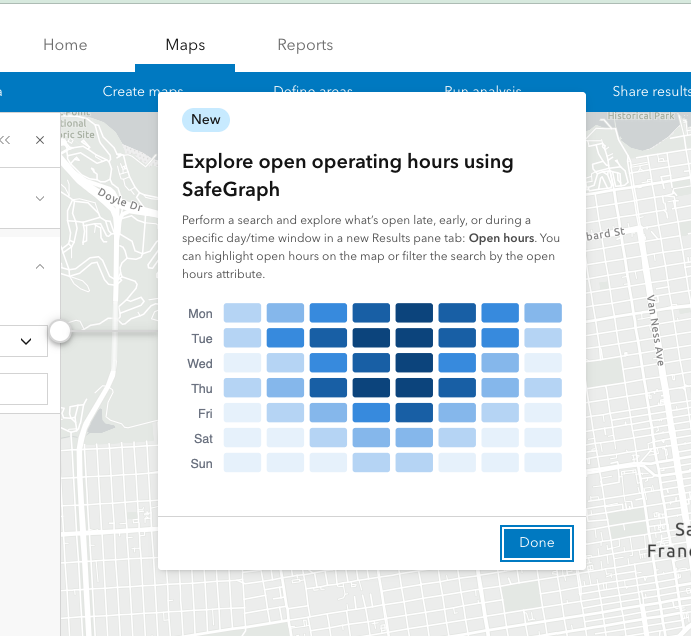Click the Van Ness Ave map label
Screen dimensions: 691x636
[x=655, y=331]
